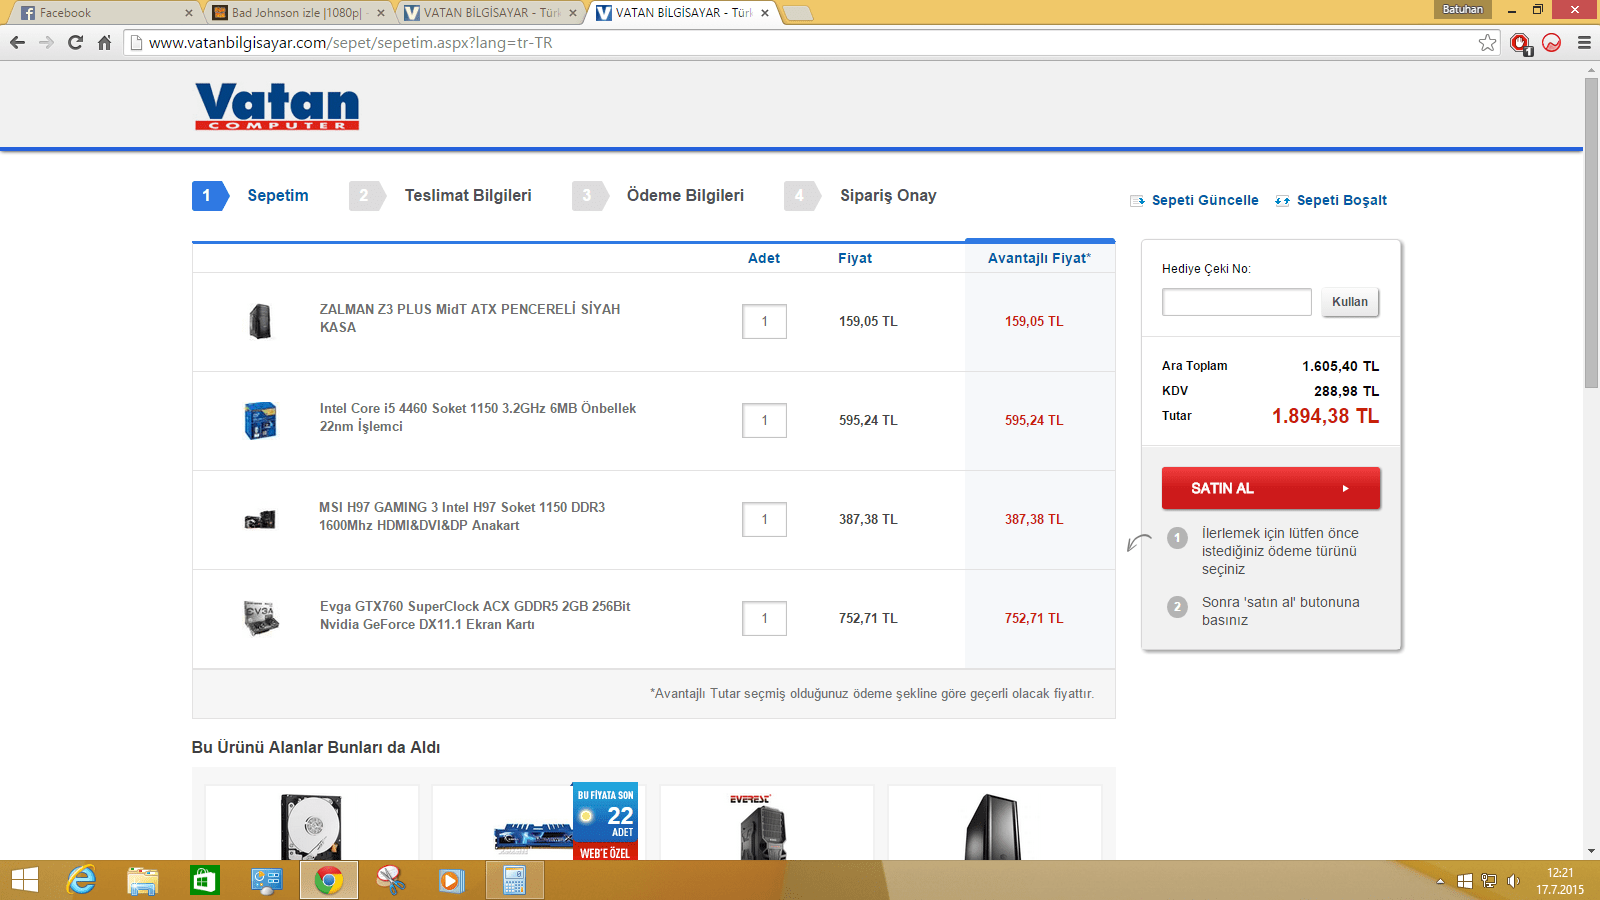
Task: Open the Control Panel taskbar icon
Action: [x=266, y=880]
